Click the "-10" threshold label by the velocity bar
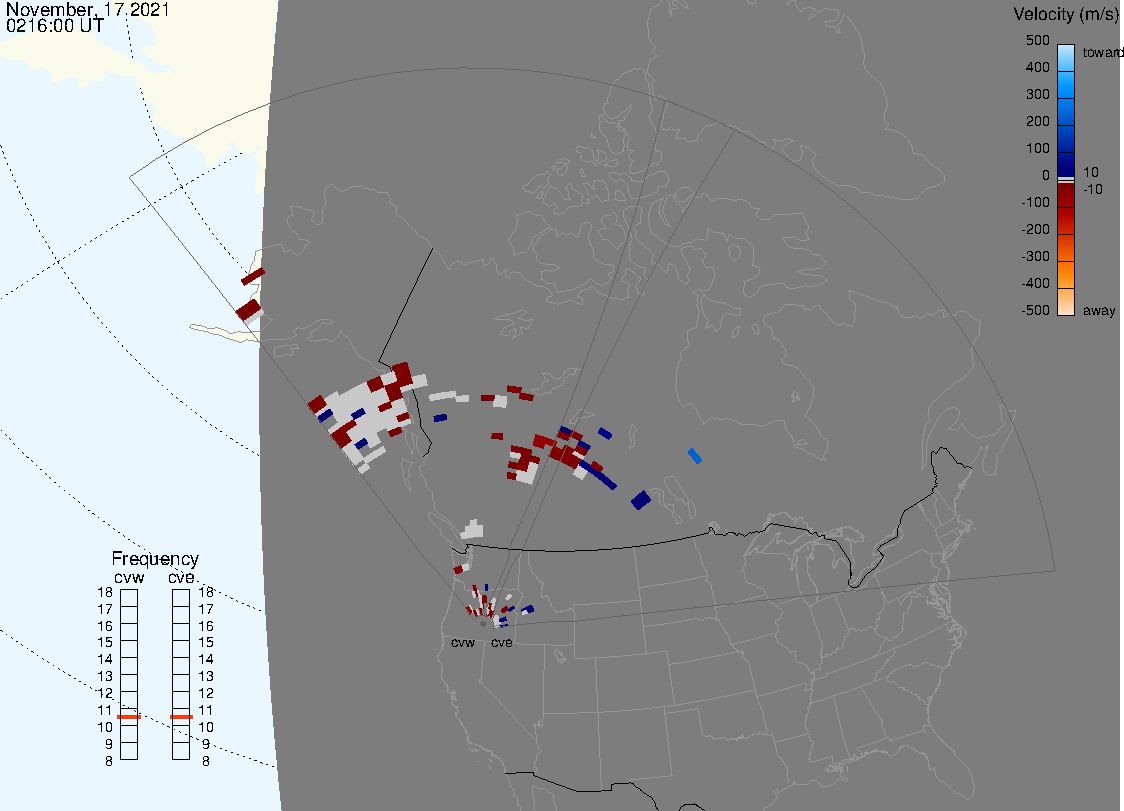Screen dimensions: 1124x811 pos(1092,189)
